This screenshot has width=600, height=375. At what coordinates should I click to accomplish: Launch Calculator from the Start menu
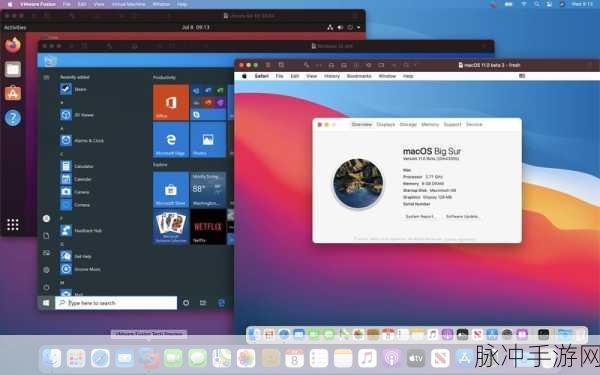pos(77,166)
